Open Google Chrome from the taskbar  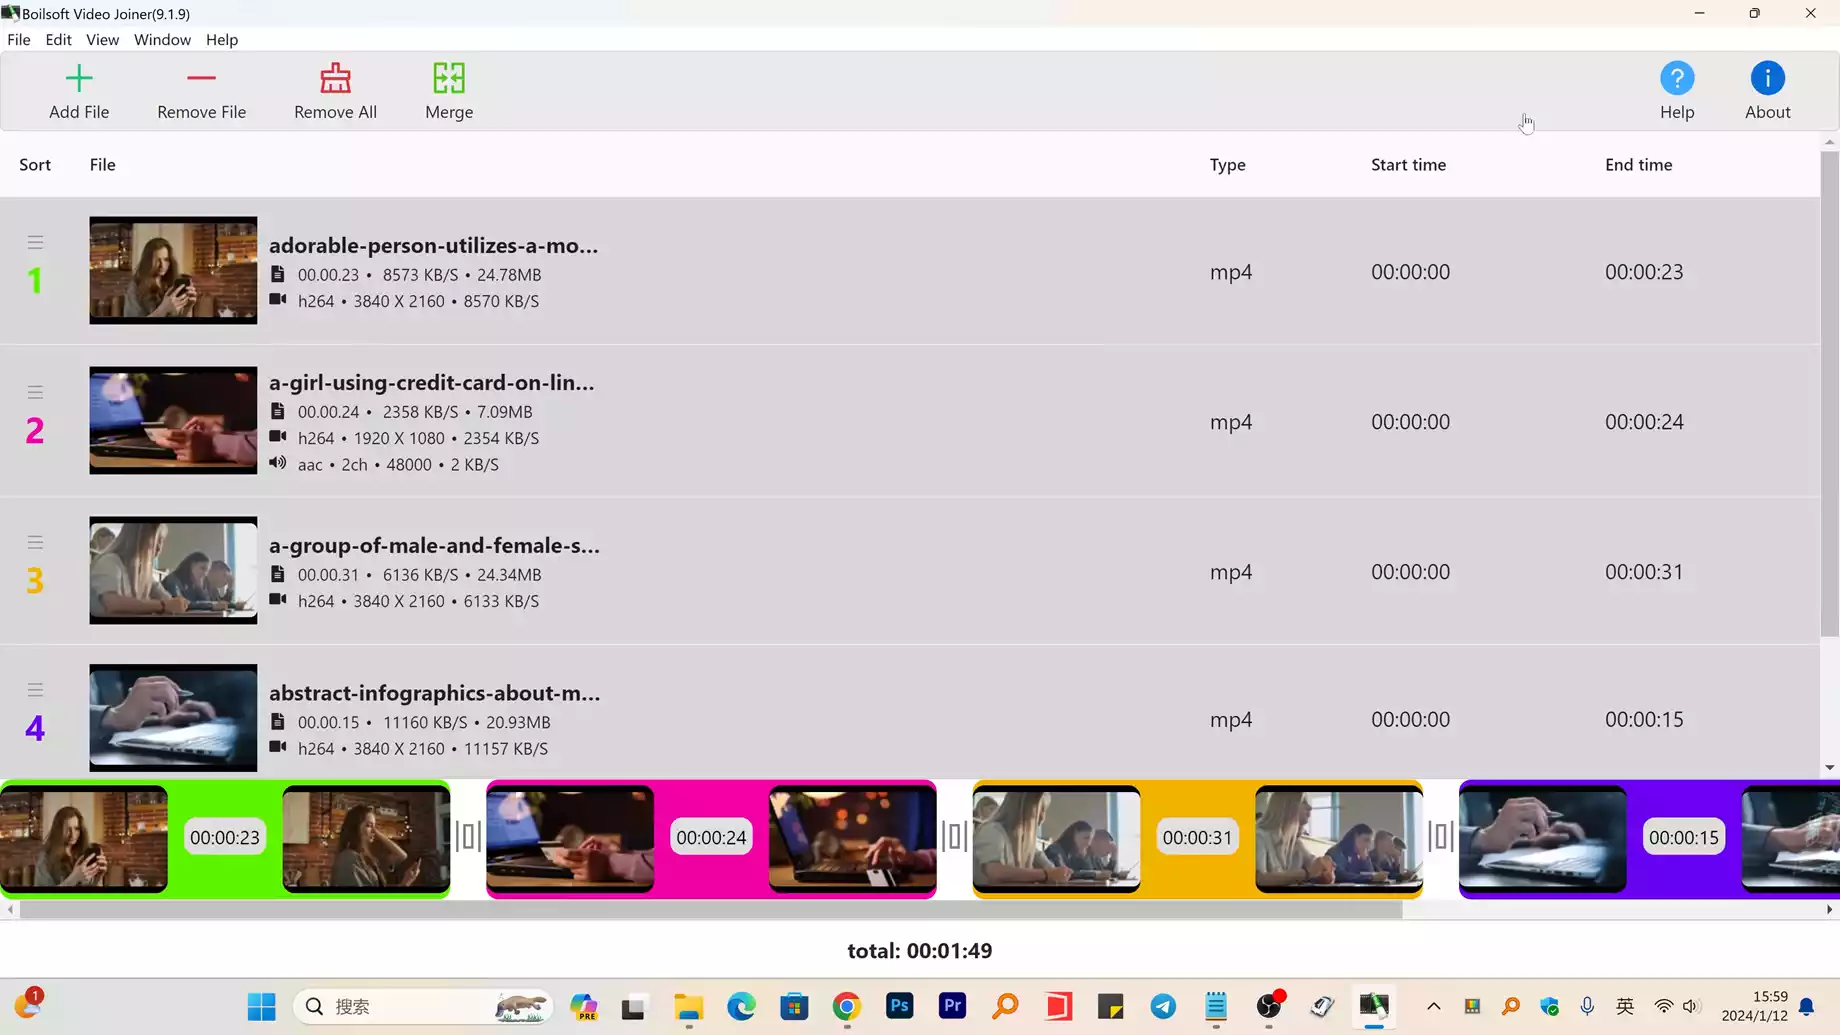click(x=847, y=1006)
